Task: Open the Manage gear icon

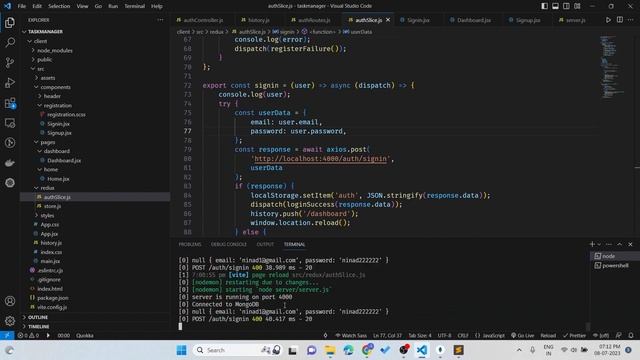Action: [10, 321]
